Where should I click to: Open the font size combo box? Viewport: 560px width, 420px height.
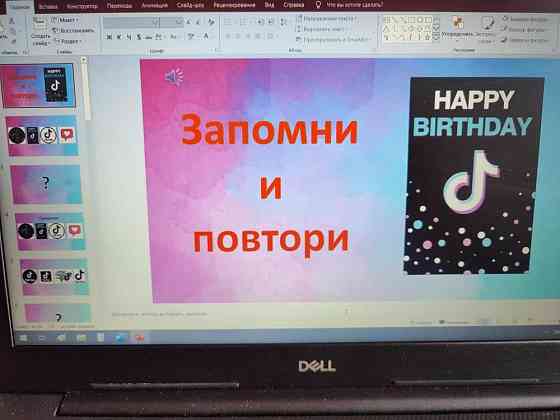pyautogui.click(x=171, y=22)
